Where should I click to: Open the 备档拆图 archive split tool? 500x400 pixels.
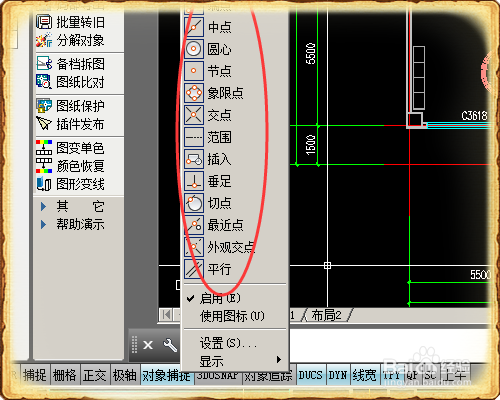coord(70,64)
